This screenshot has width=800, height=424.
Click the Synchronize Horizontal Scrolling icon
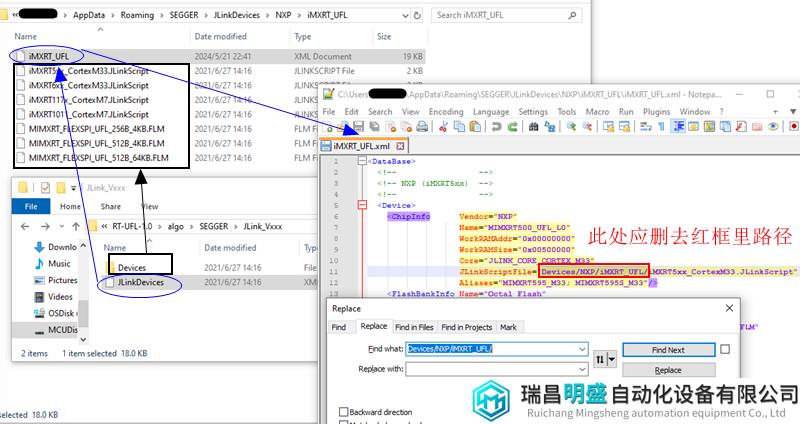625,126
